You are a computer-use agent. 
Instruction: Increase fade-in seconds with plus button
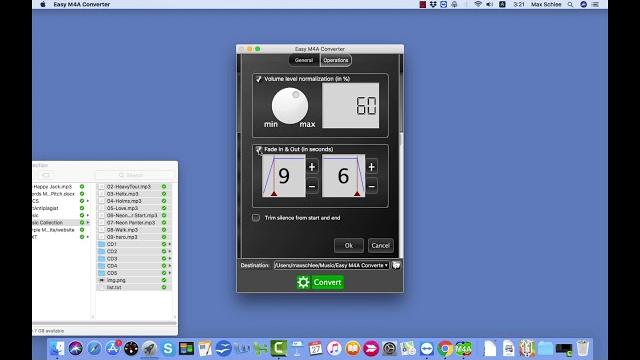click(312, 167)
